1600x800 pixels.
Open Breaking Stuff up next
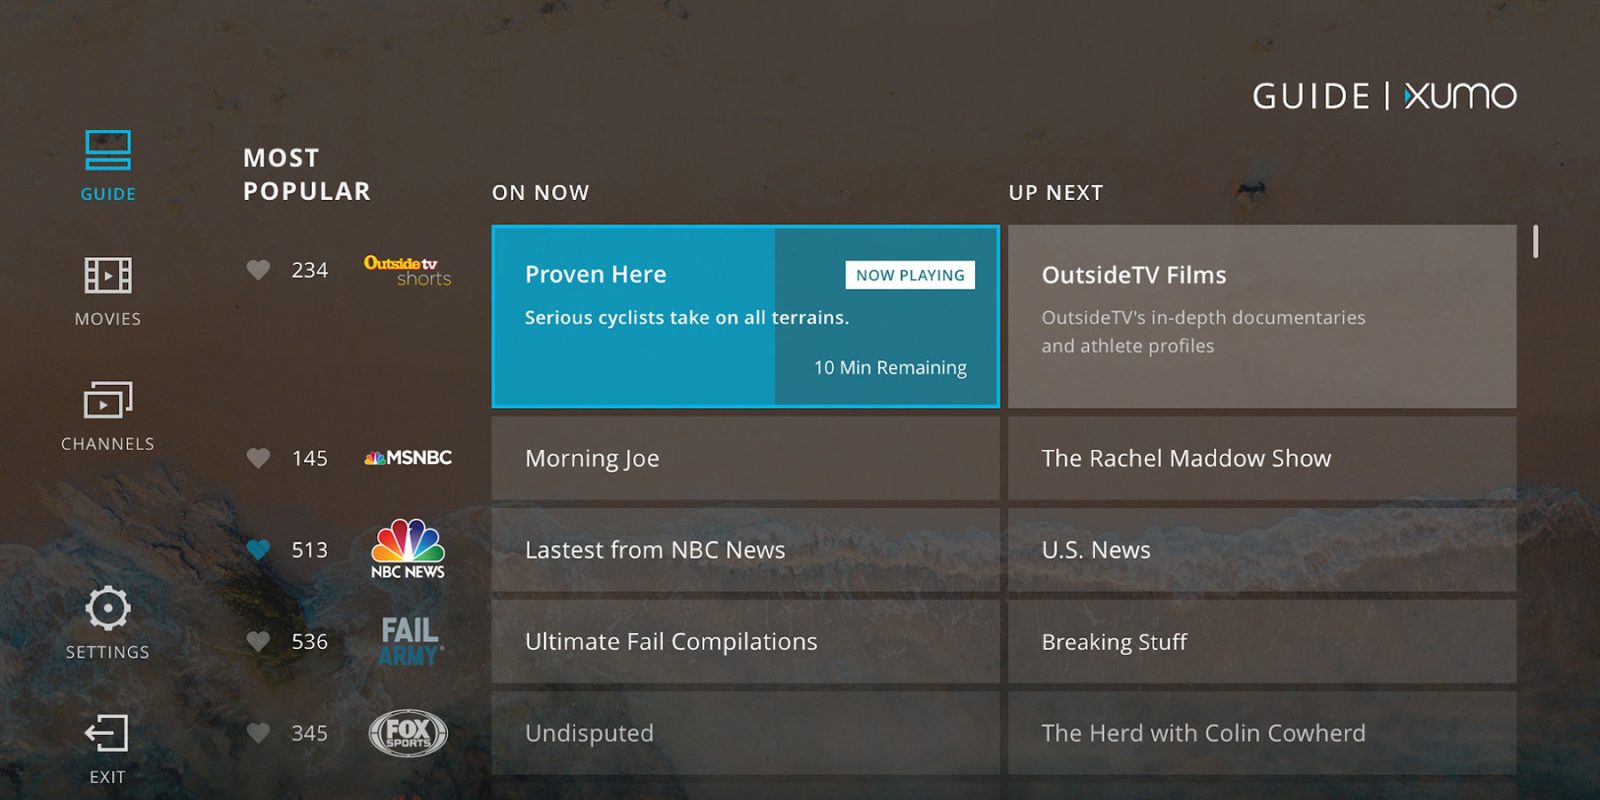[x=1262, y=641]
